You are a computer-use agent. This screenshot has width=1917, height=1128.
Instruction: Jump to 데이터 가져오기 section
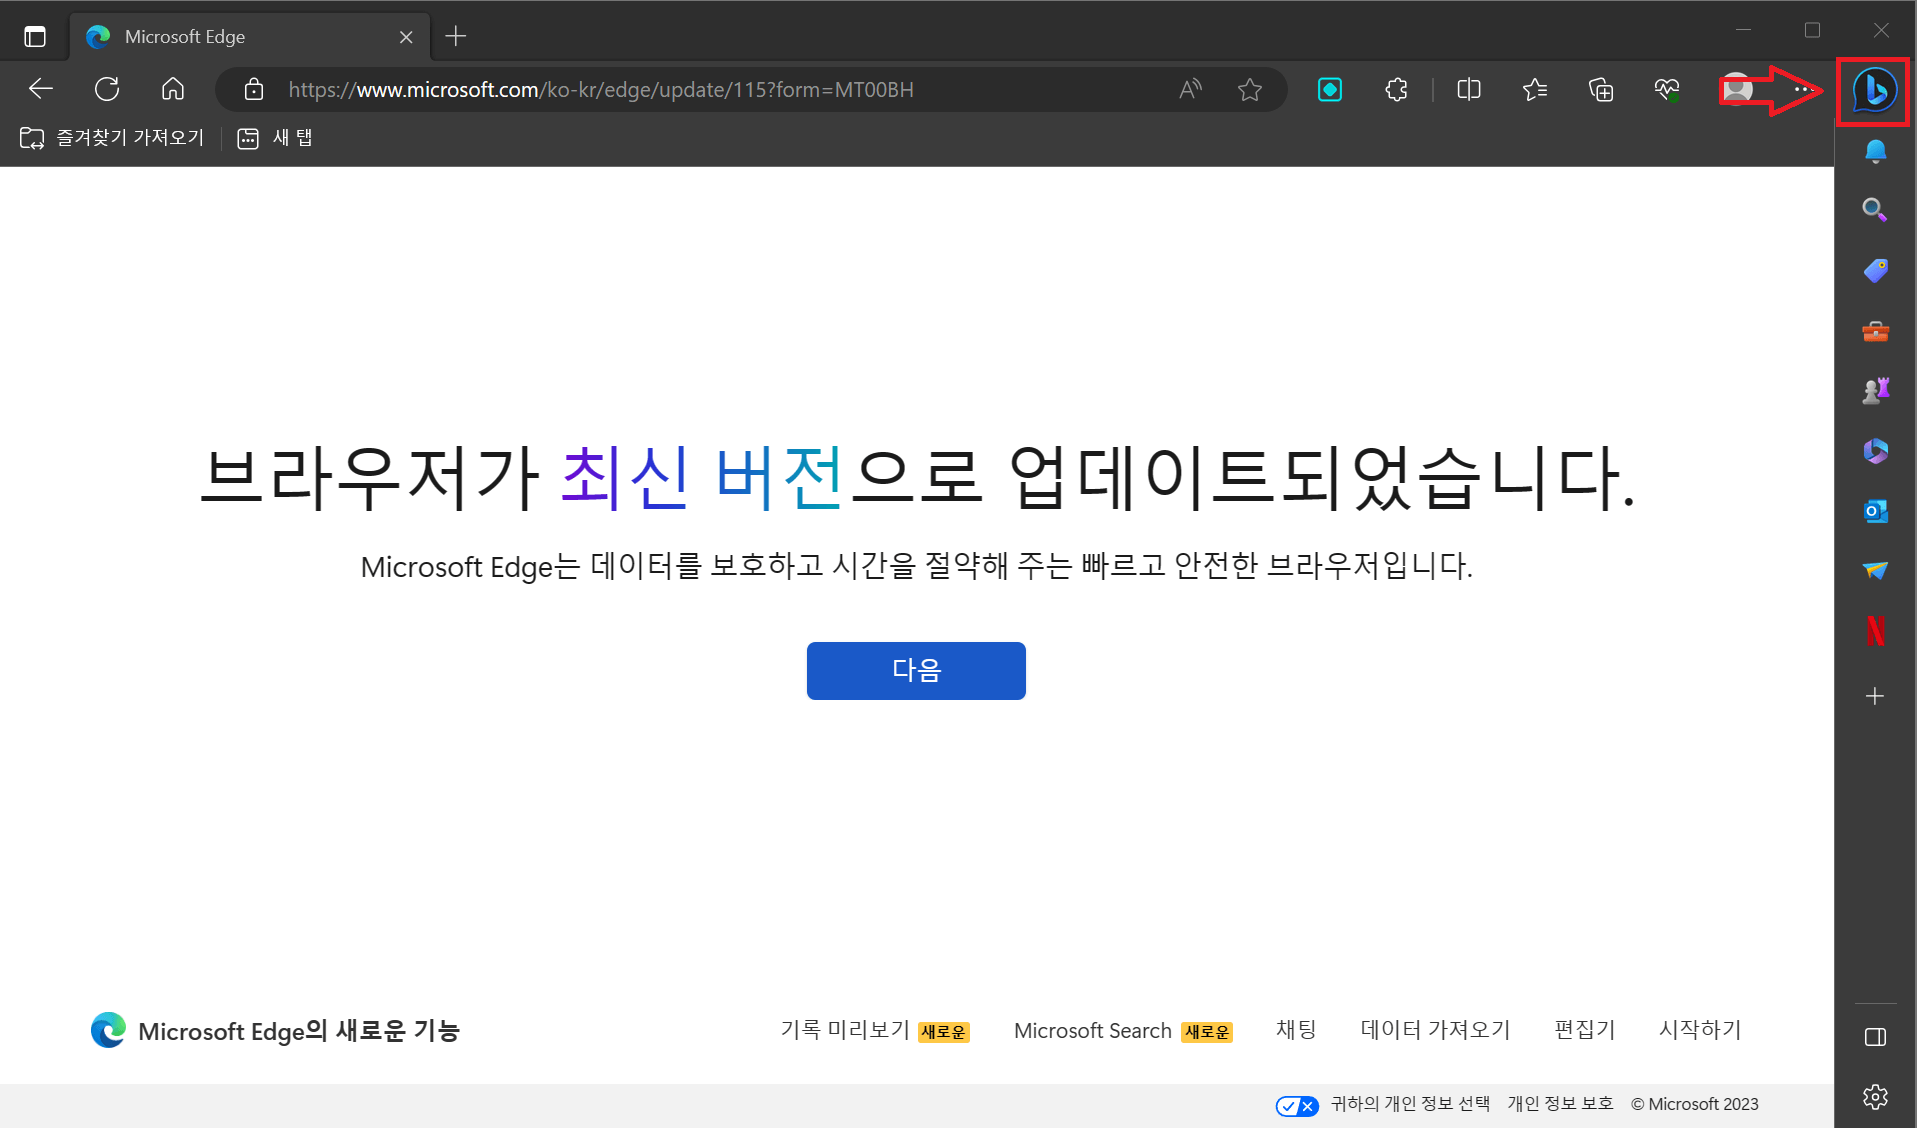pos(1435,1030)
